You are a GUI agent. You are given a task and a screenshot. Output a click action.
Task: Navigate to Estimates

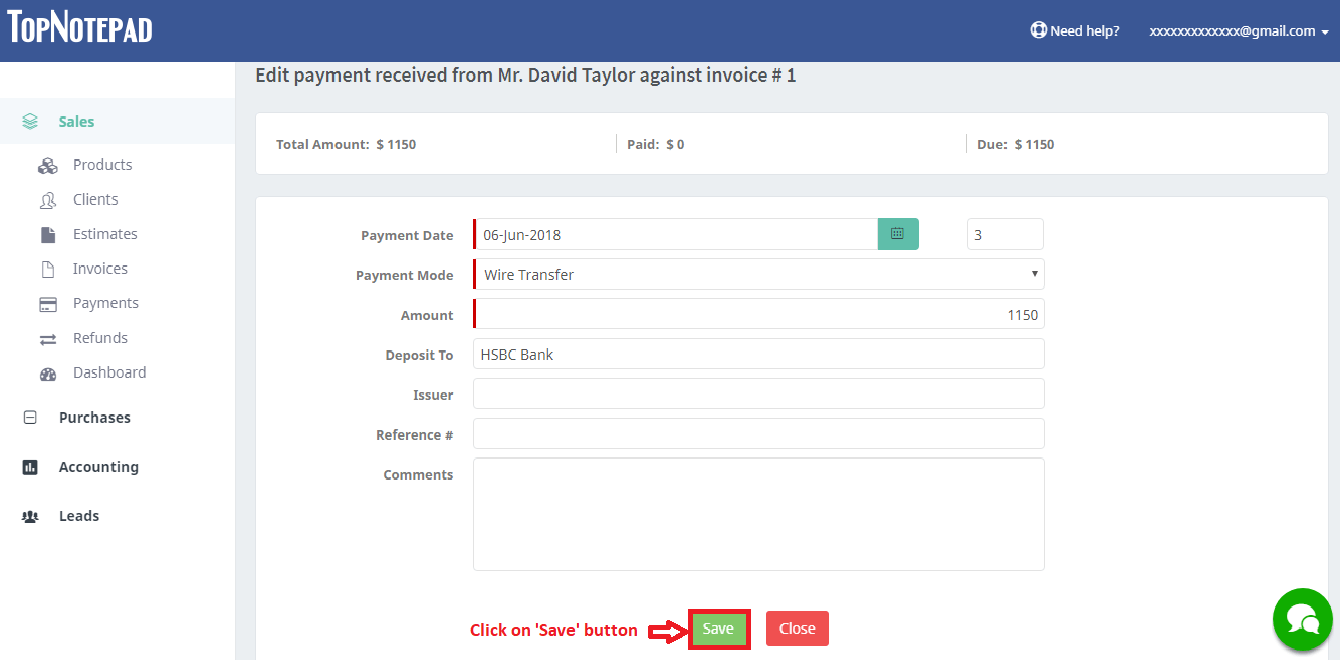pyautogui.click(x=105, y=234)
